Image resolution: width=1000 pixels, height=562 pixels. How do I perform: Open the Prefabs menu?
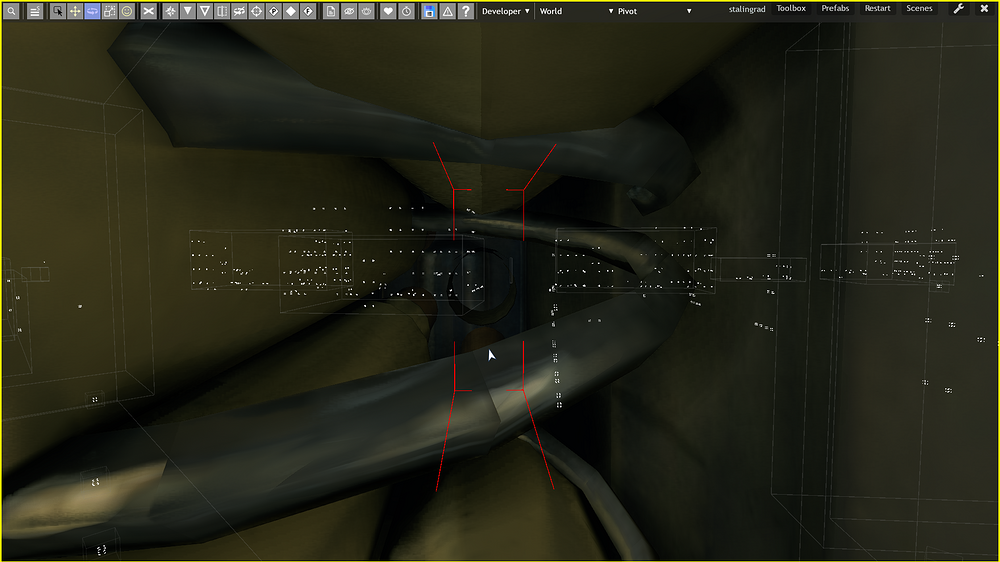(835, 9)
